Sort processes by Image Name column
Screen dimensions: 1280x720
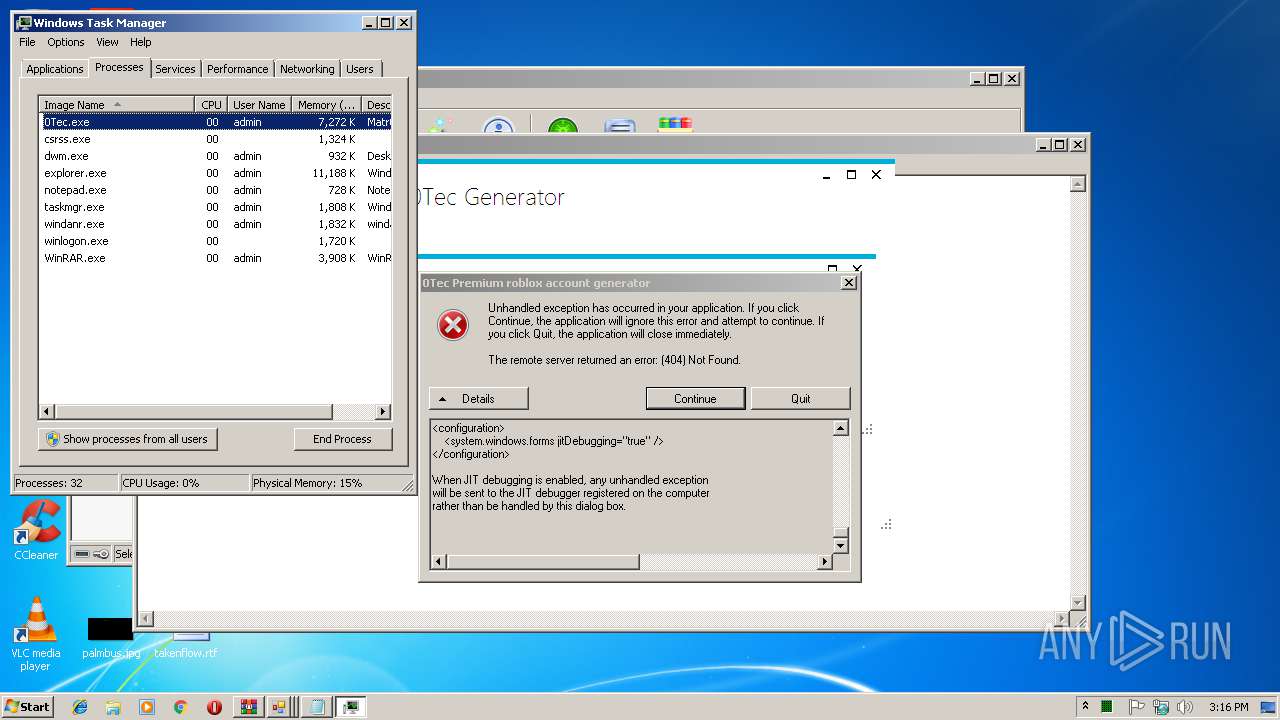tap(116, 104)
